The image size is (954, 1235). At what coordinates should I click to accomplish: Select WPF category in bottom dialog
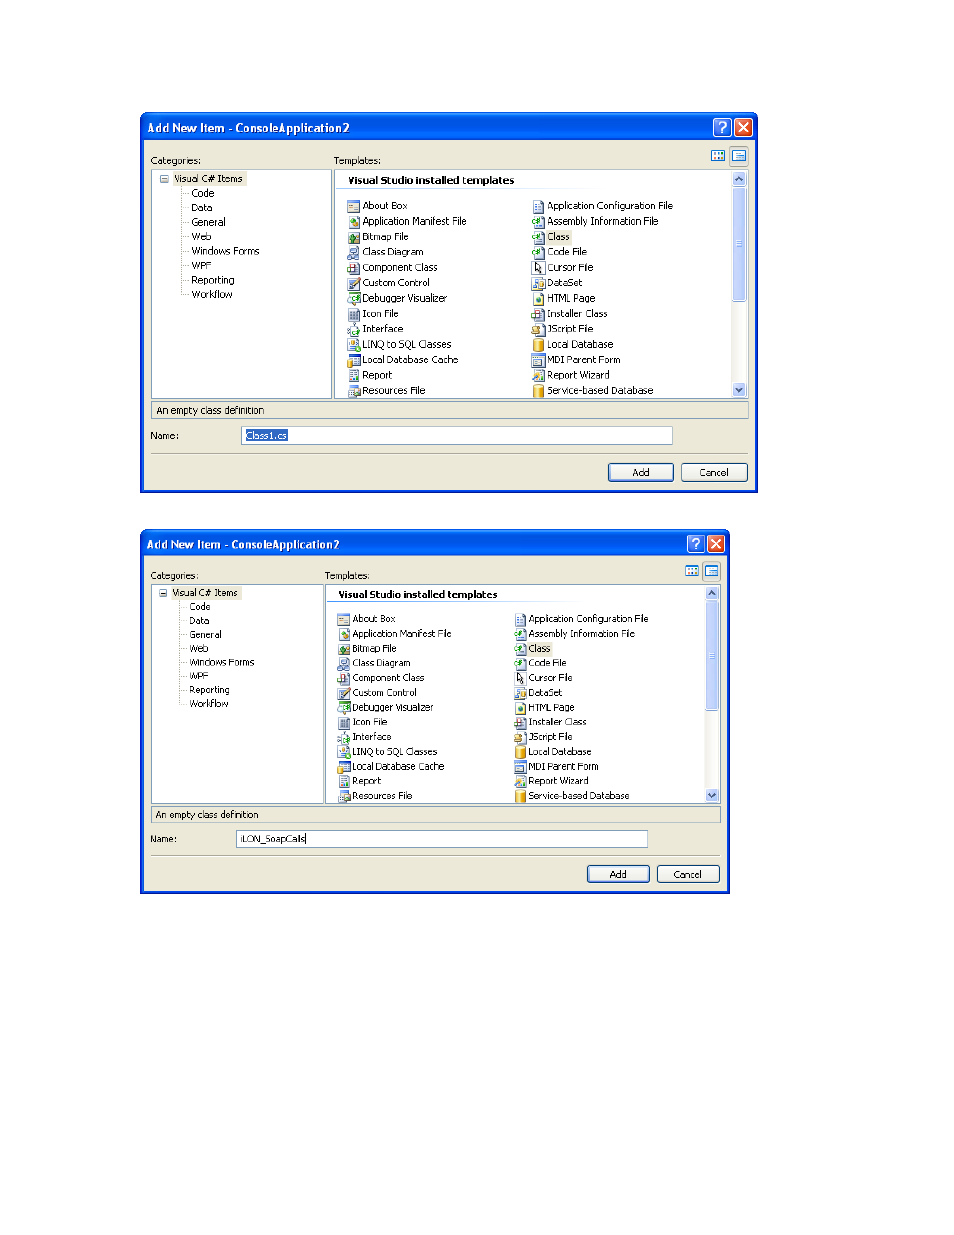[x=199, y=676]
